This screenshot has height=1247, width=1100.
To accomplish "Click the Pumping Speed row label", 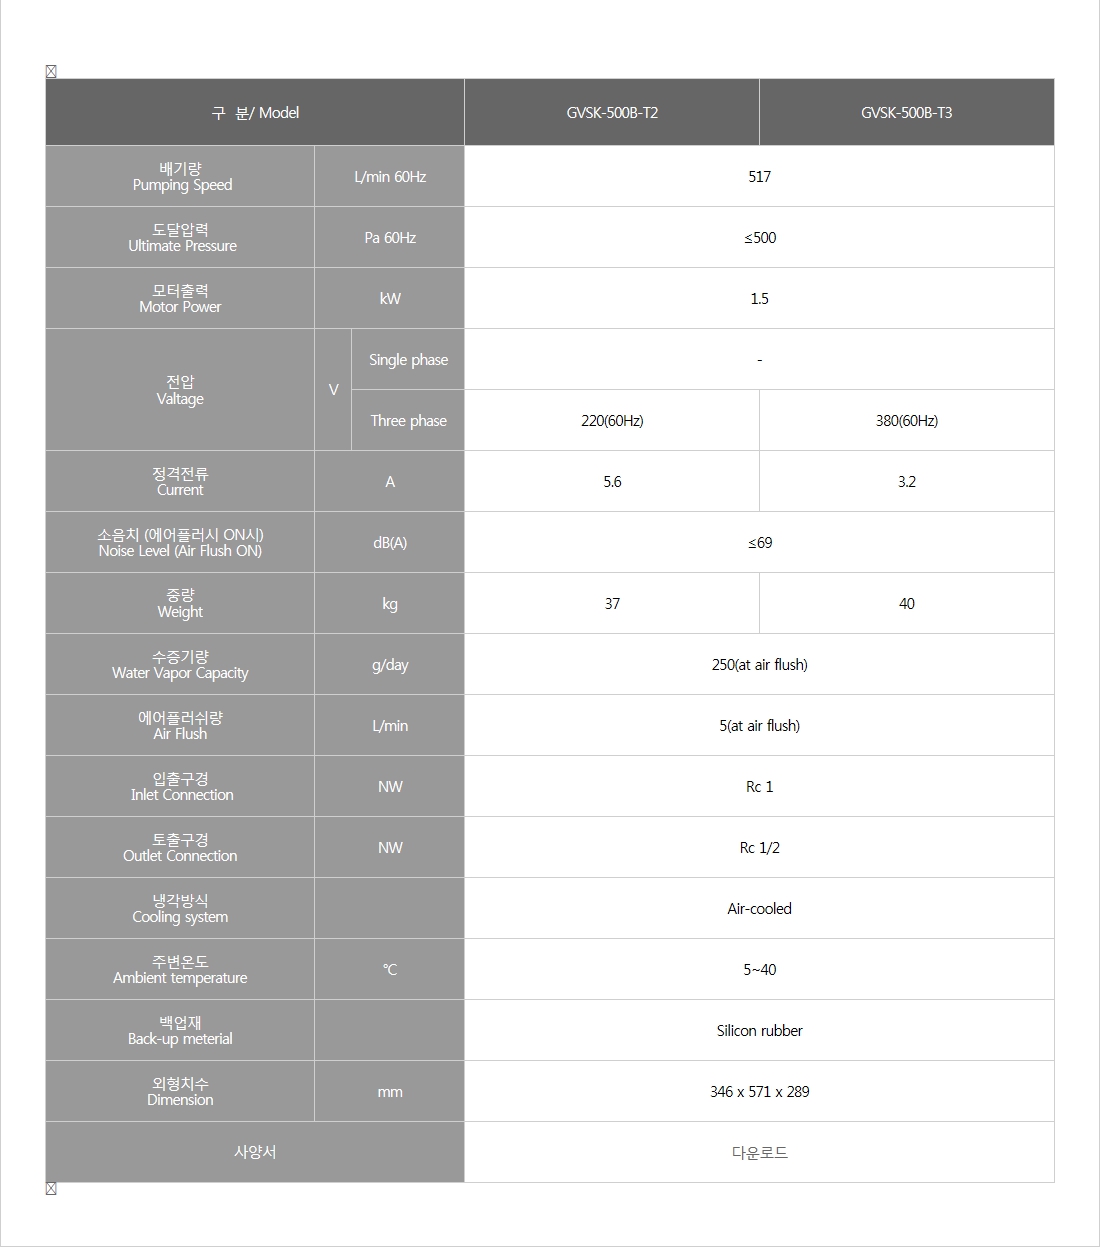I will [181, 177].
